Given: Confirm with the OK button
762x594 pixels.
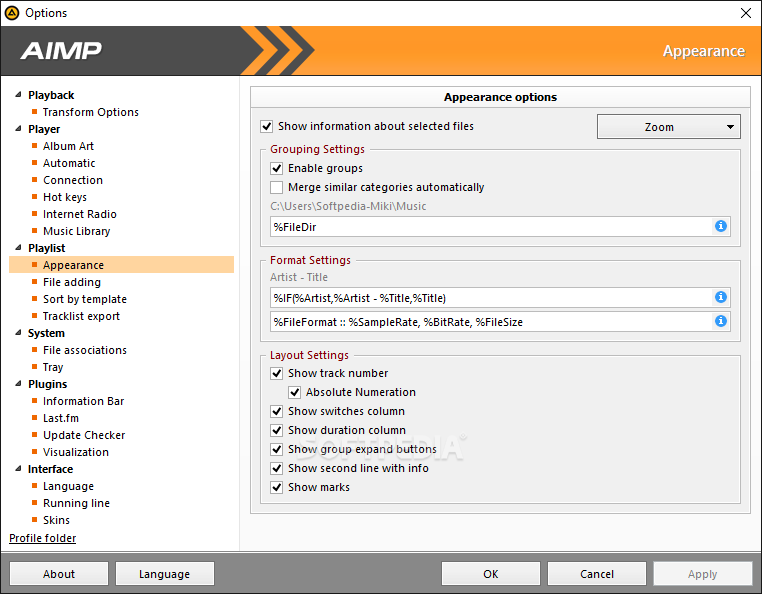Looking at the screenshot, I should point(491,574).
